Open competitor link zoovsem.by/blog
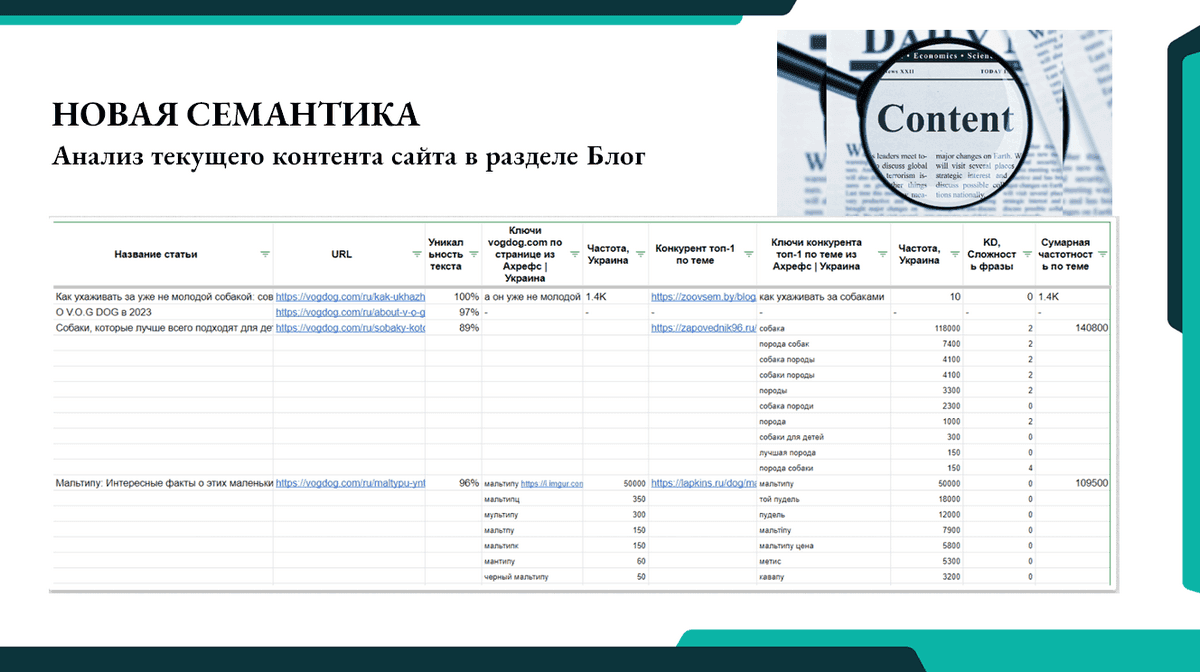This screenshot has height=672, width=1200. (703, 297)
